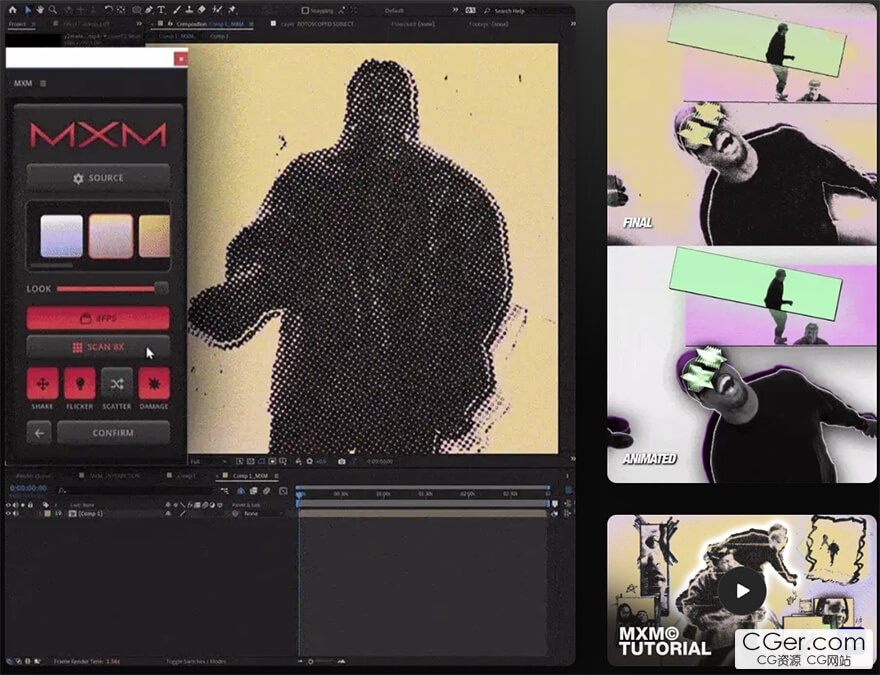
Task: Hide the [Comp 1] layer eye toggle
Action: click(8, 513)
